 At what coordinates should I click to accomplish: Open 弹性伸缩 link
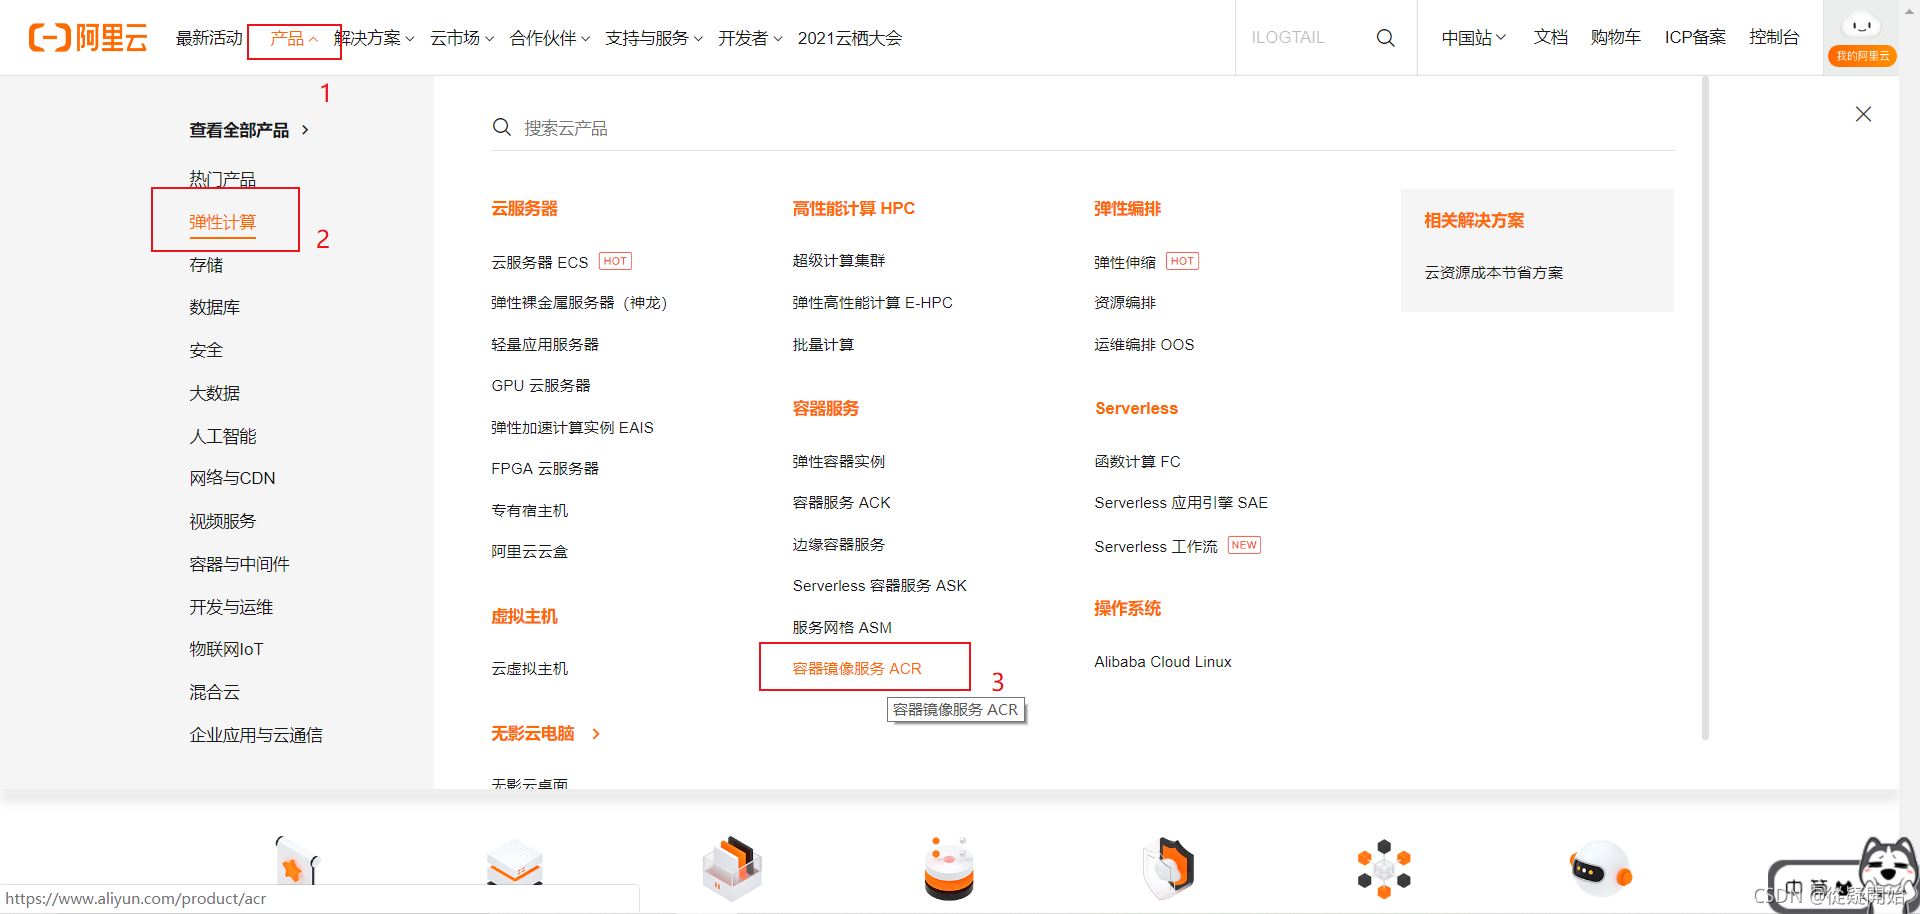(1125, 262)
